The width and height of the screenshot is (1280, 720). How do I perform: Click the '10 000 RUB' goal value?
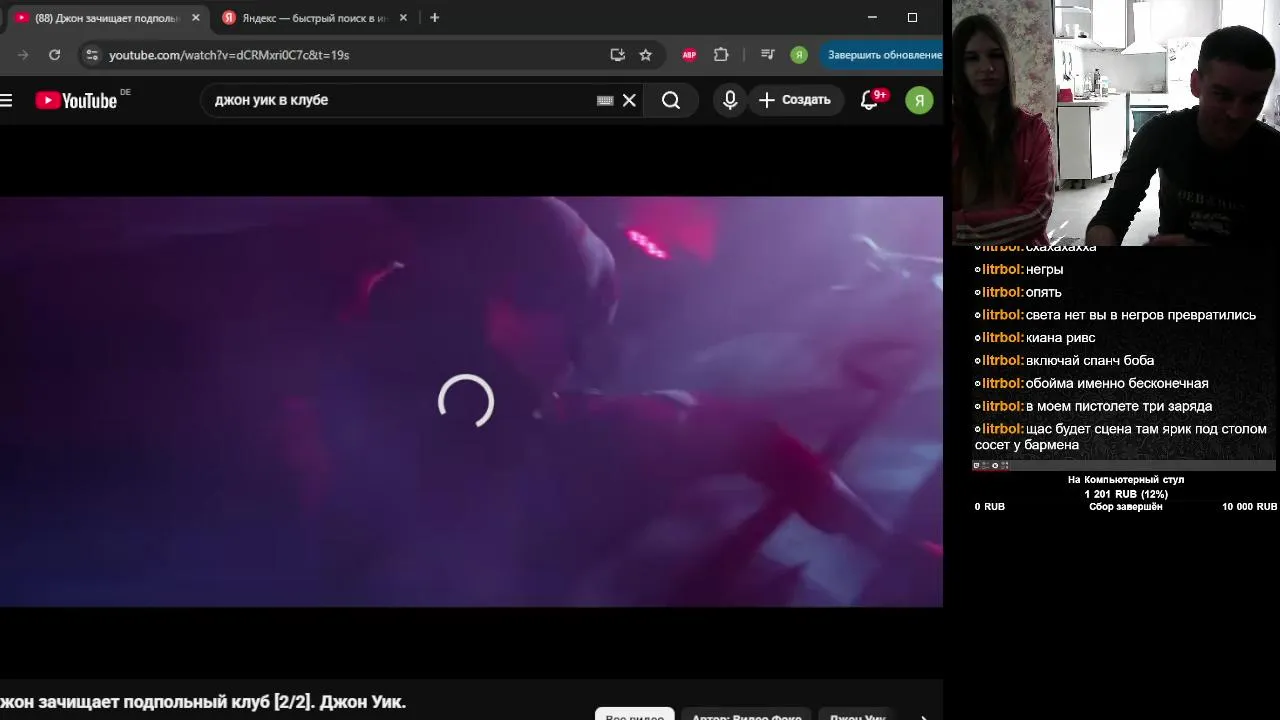(1249, 507)
